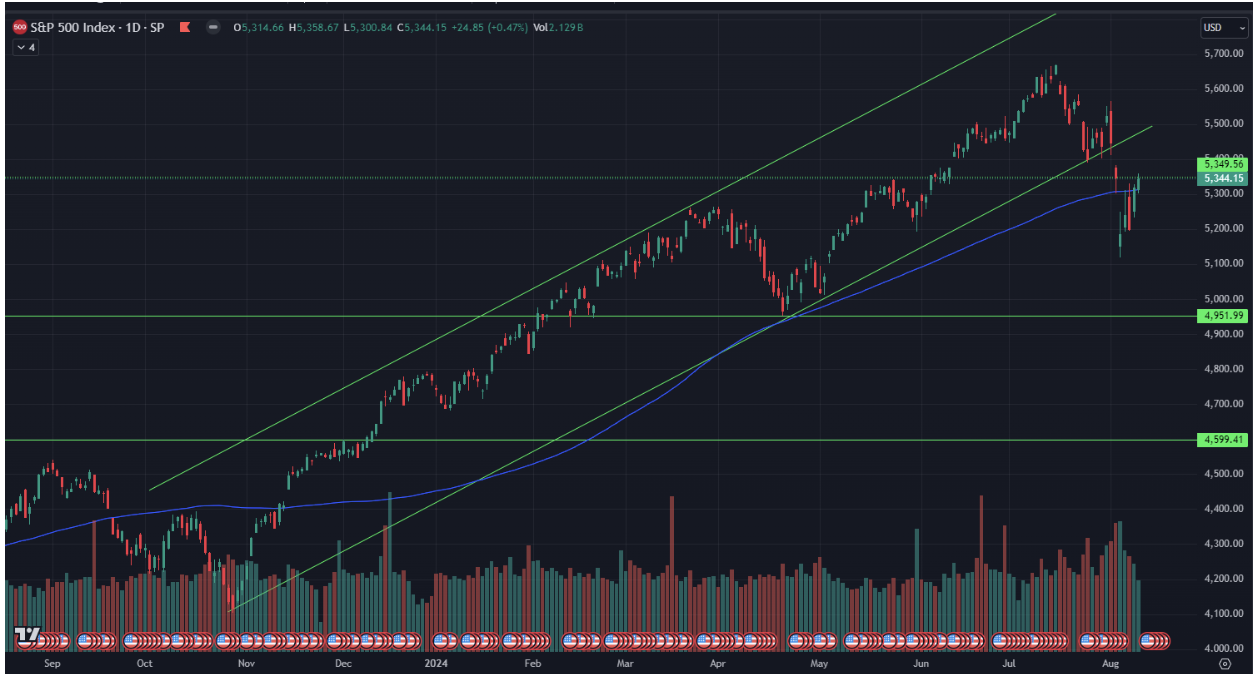Click the Aug label on the time axis
1254x674 pixels.
[x=1109, y=663]
